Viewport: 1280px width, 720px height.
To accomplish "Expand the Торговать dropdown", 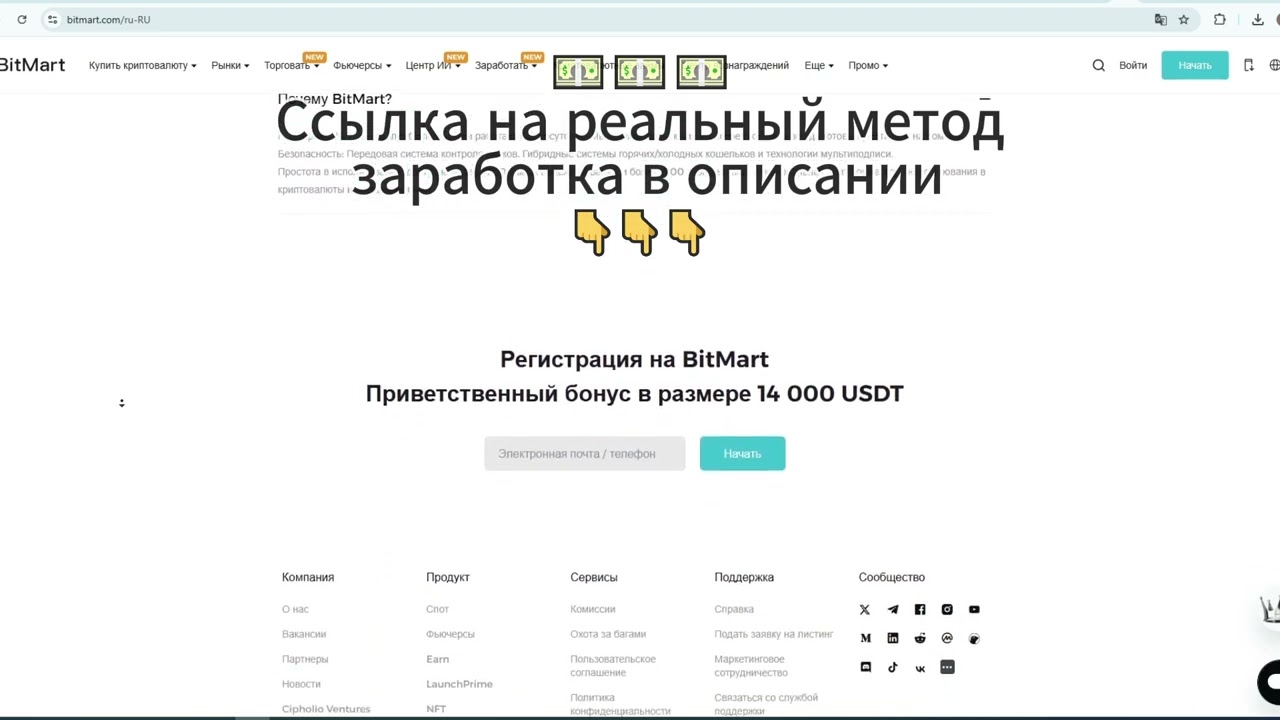I will coord(292,65).
